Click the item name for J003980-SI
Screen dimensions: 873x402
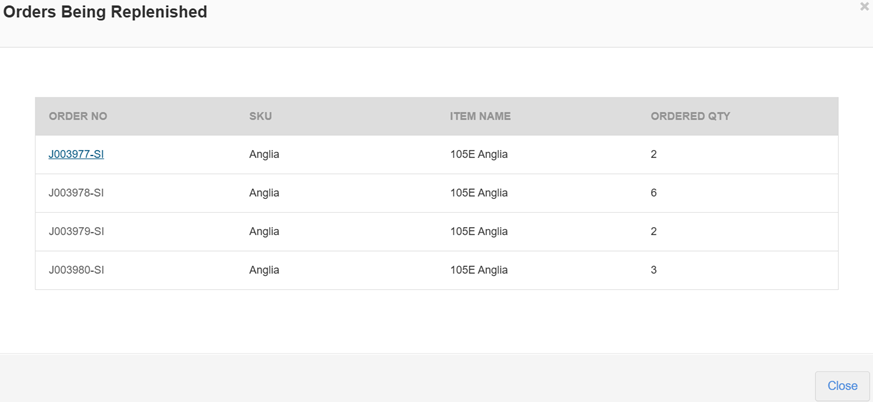coord(479,270)
